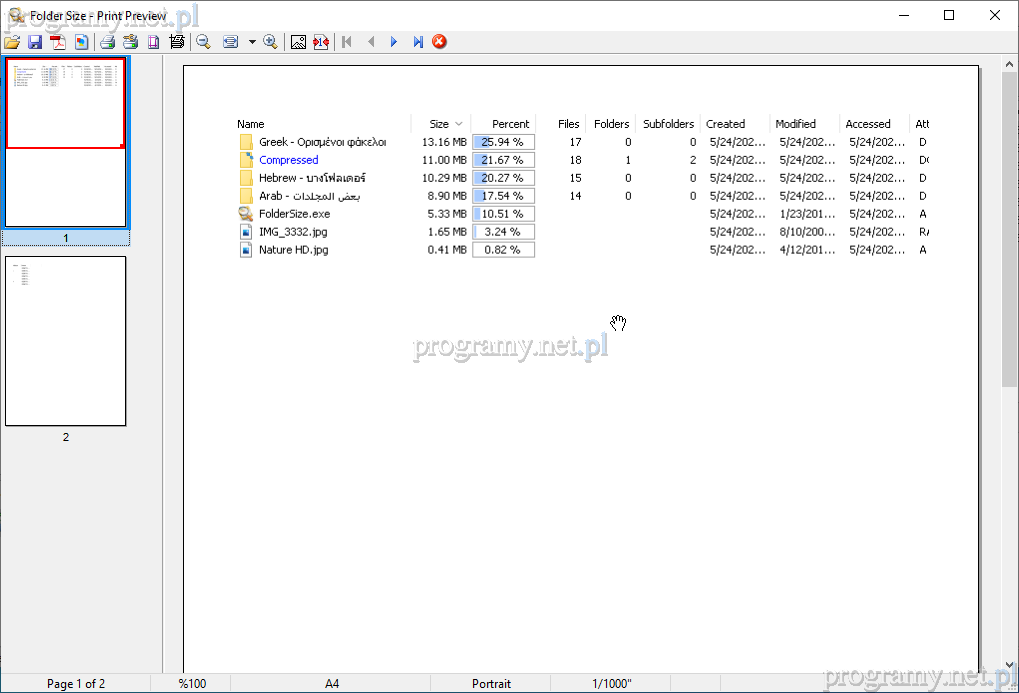Click the zoom out magnifier
The image size is (1019, 693).
pos(203,42)
